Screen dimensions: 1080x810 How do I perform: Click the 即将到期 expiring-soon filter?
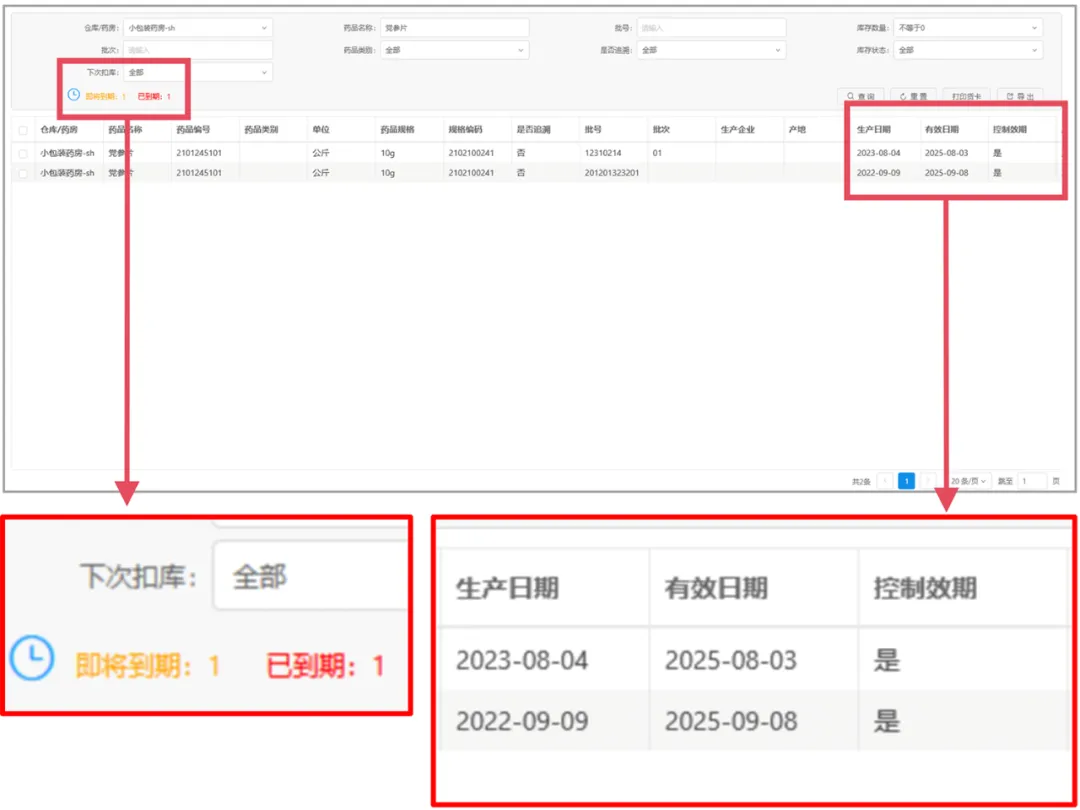pyautogui.click(x=105, y=96)
